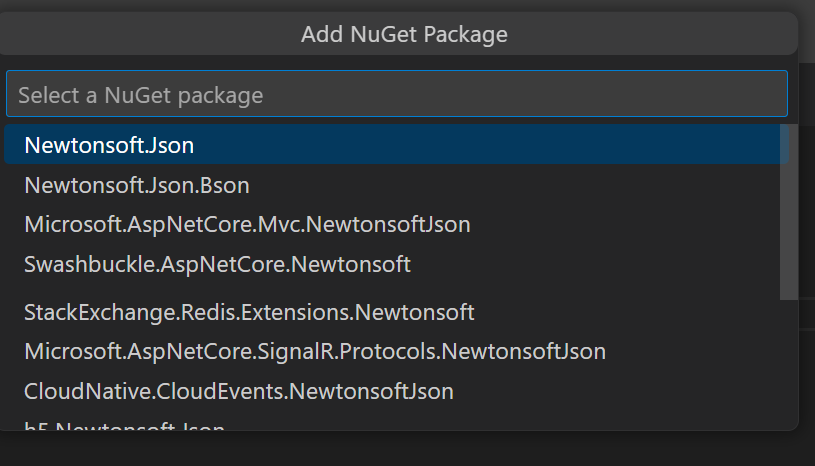Viewport: 815px width, 466px height.
Task: Select Microsoft.AspNetCore.SignalR.Protocols.NewtonsoftJson
Action: tap(315, 352)
